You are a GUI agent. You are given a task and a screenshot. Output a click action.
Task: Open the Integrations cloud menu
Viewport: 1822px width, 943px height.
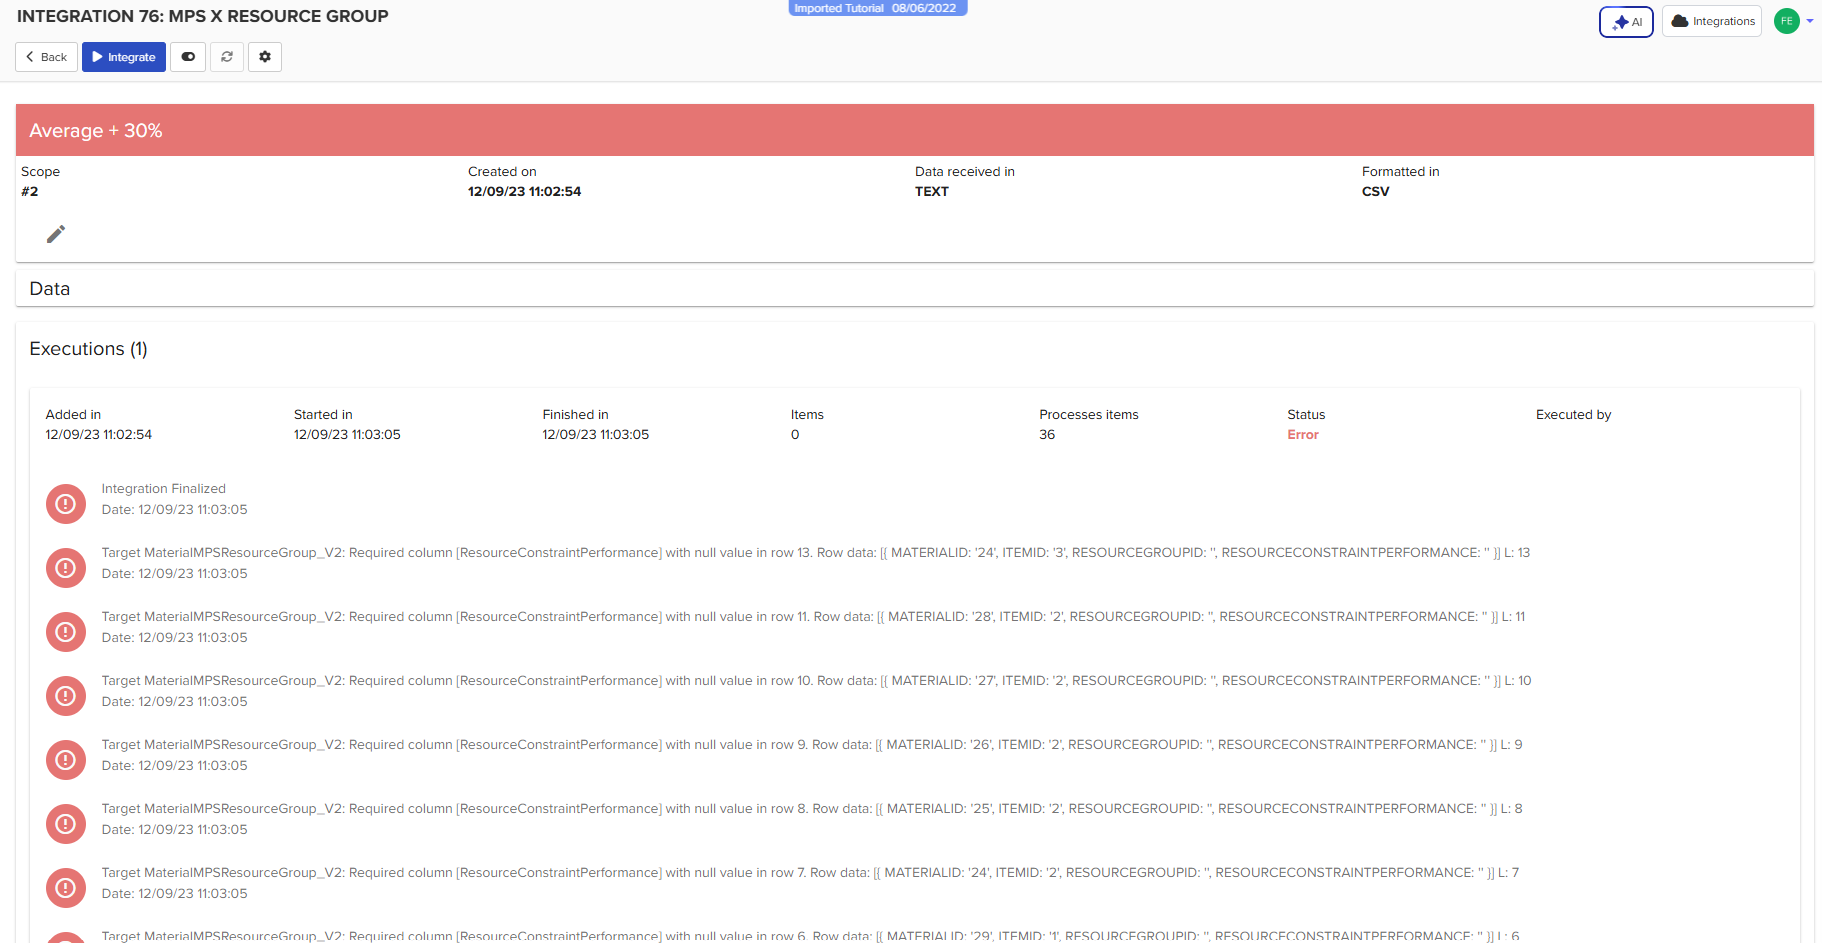coord(1712,22)
